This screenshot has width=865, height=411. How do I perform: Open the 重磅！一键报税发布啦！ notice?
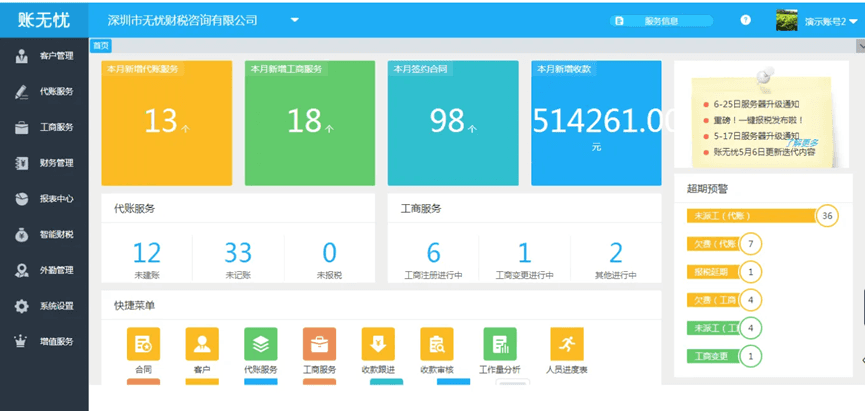(x=759, y=120)
